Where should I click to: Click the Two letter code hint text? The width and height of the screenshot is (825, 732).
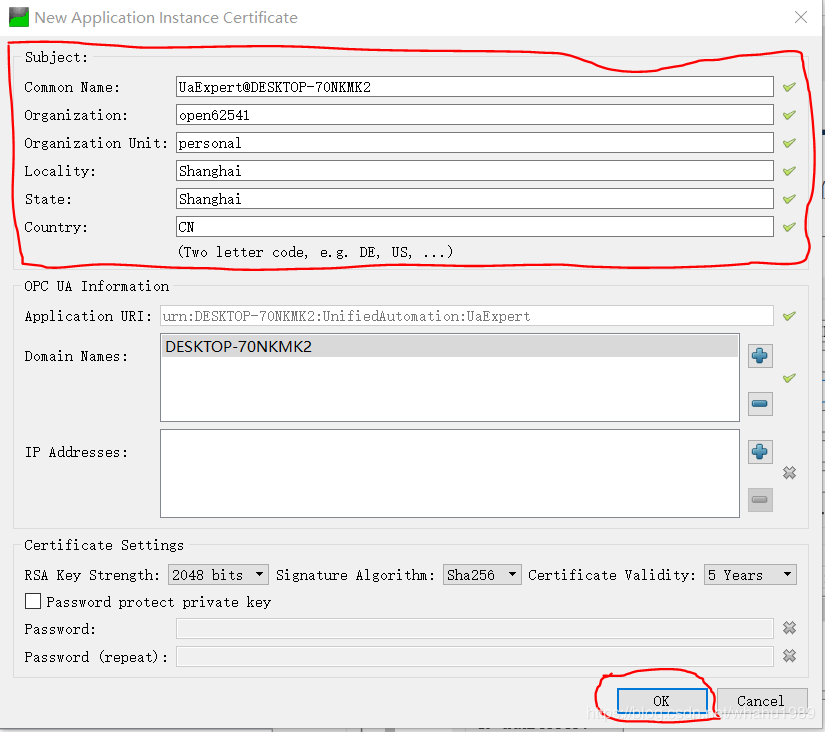315,252
